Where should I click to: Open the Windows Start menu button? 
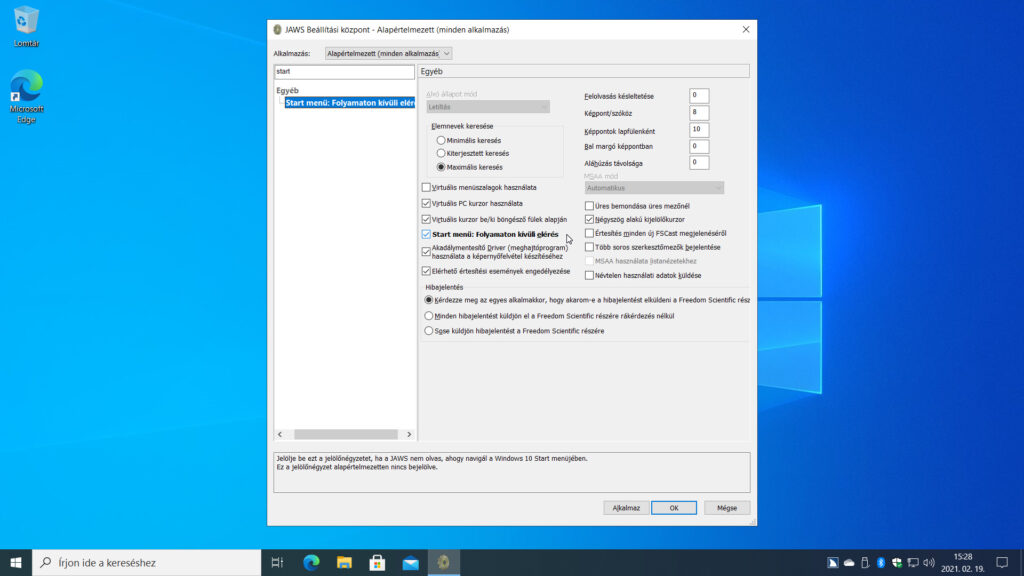16,562
